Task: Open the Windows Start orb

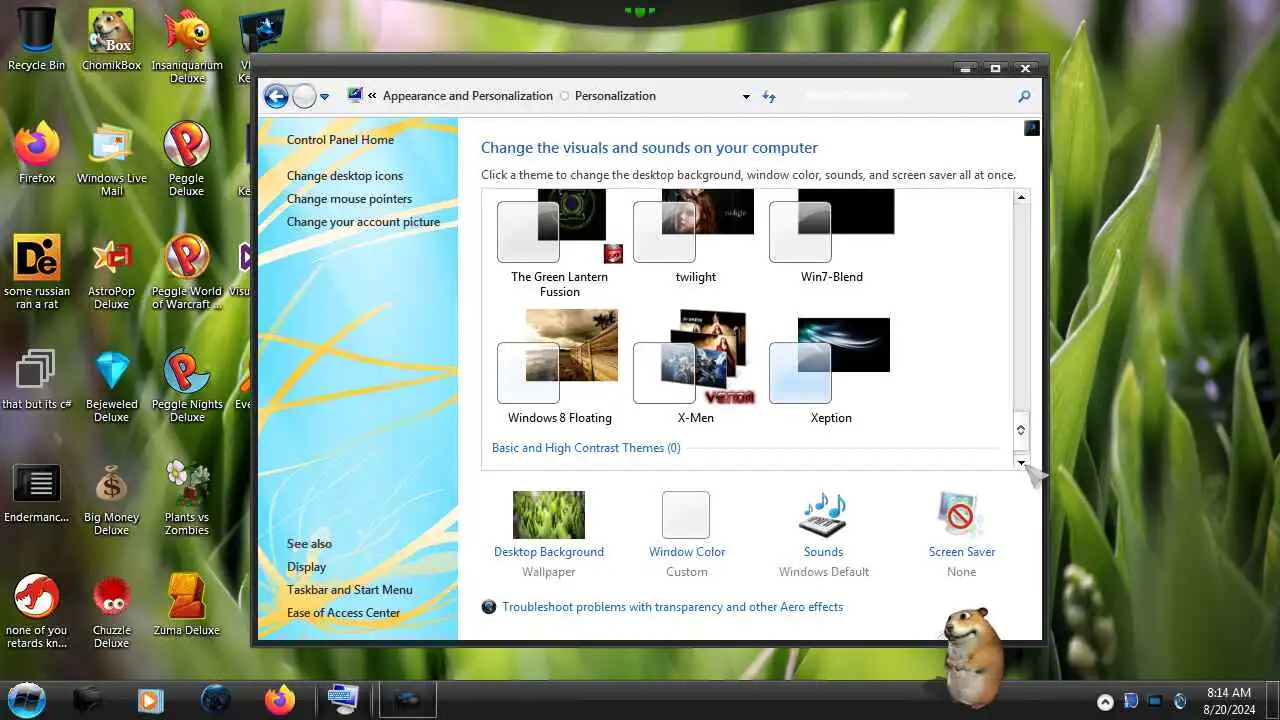Action: click(x=27, y=699)
